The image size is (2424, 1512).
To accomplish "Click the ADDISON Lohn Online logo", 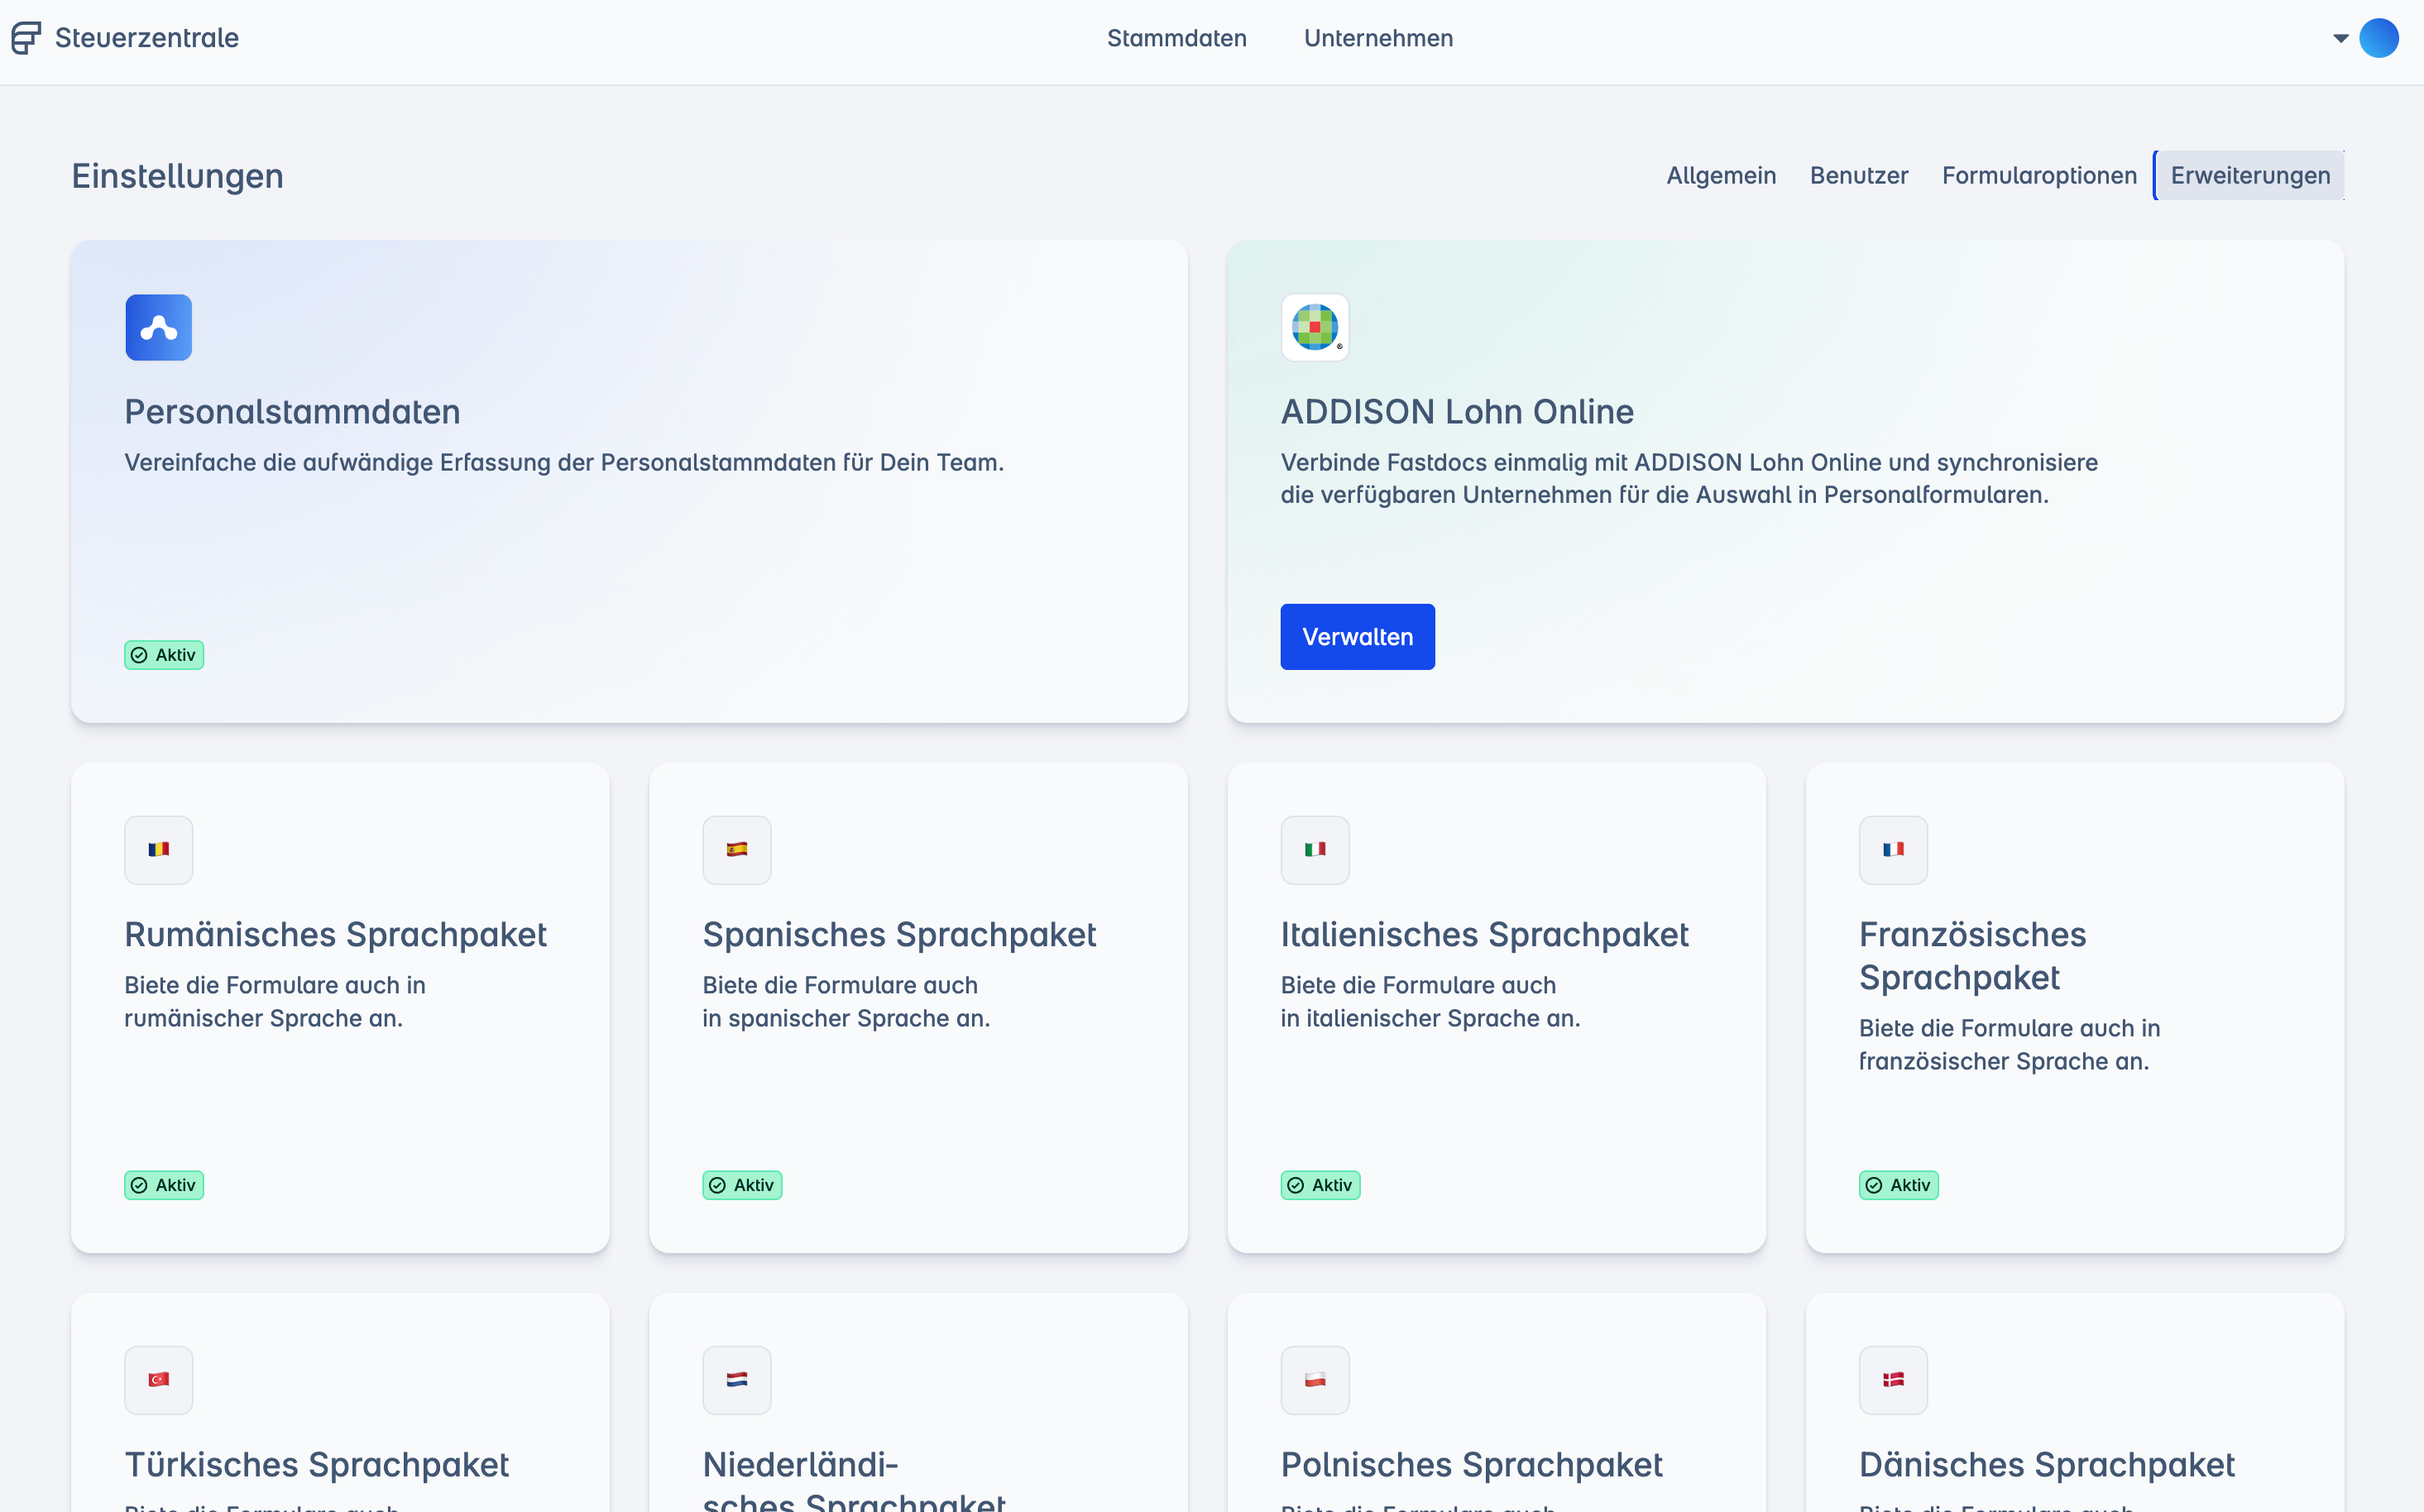I will [1315, 327].
